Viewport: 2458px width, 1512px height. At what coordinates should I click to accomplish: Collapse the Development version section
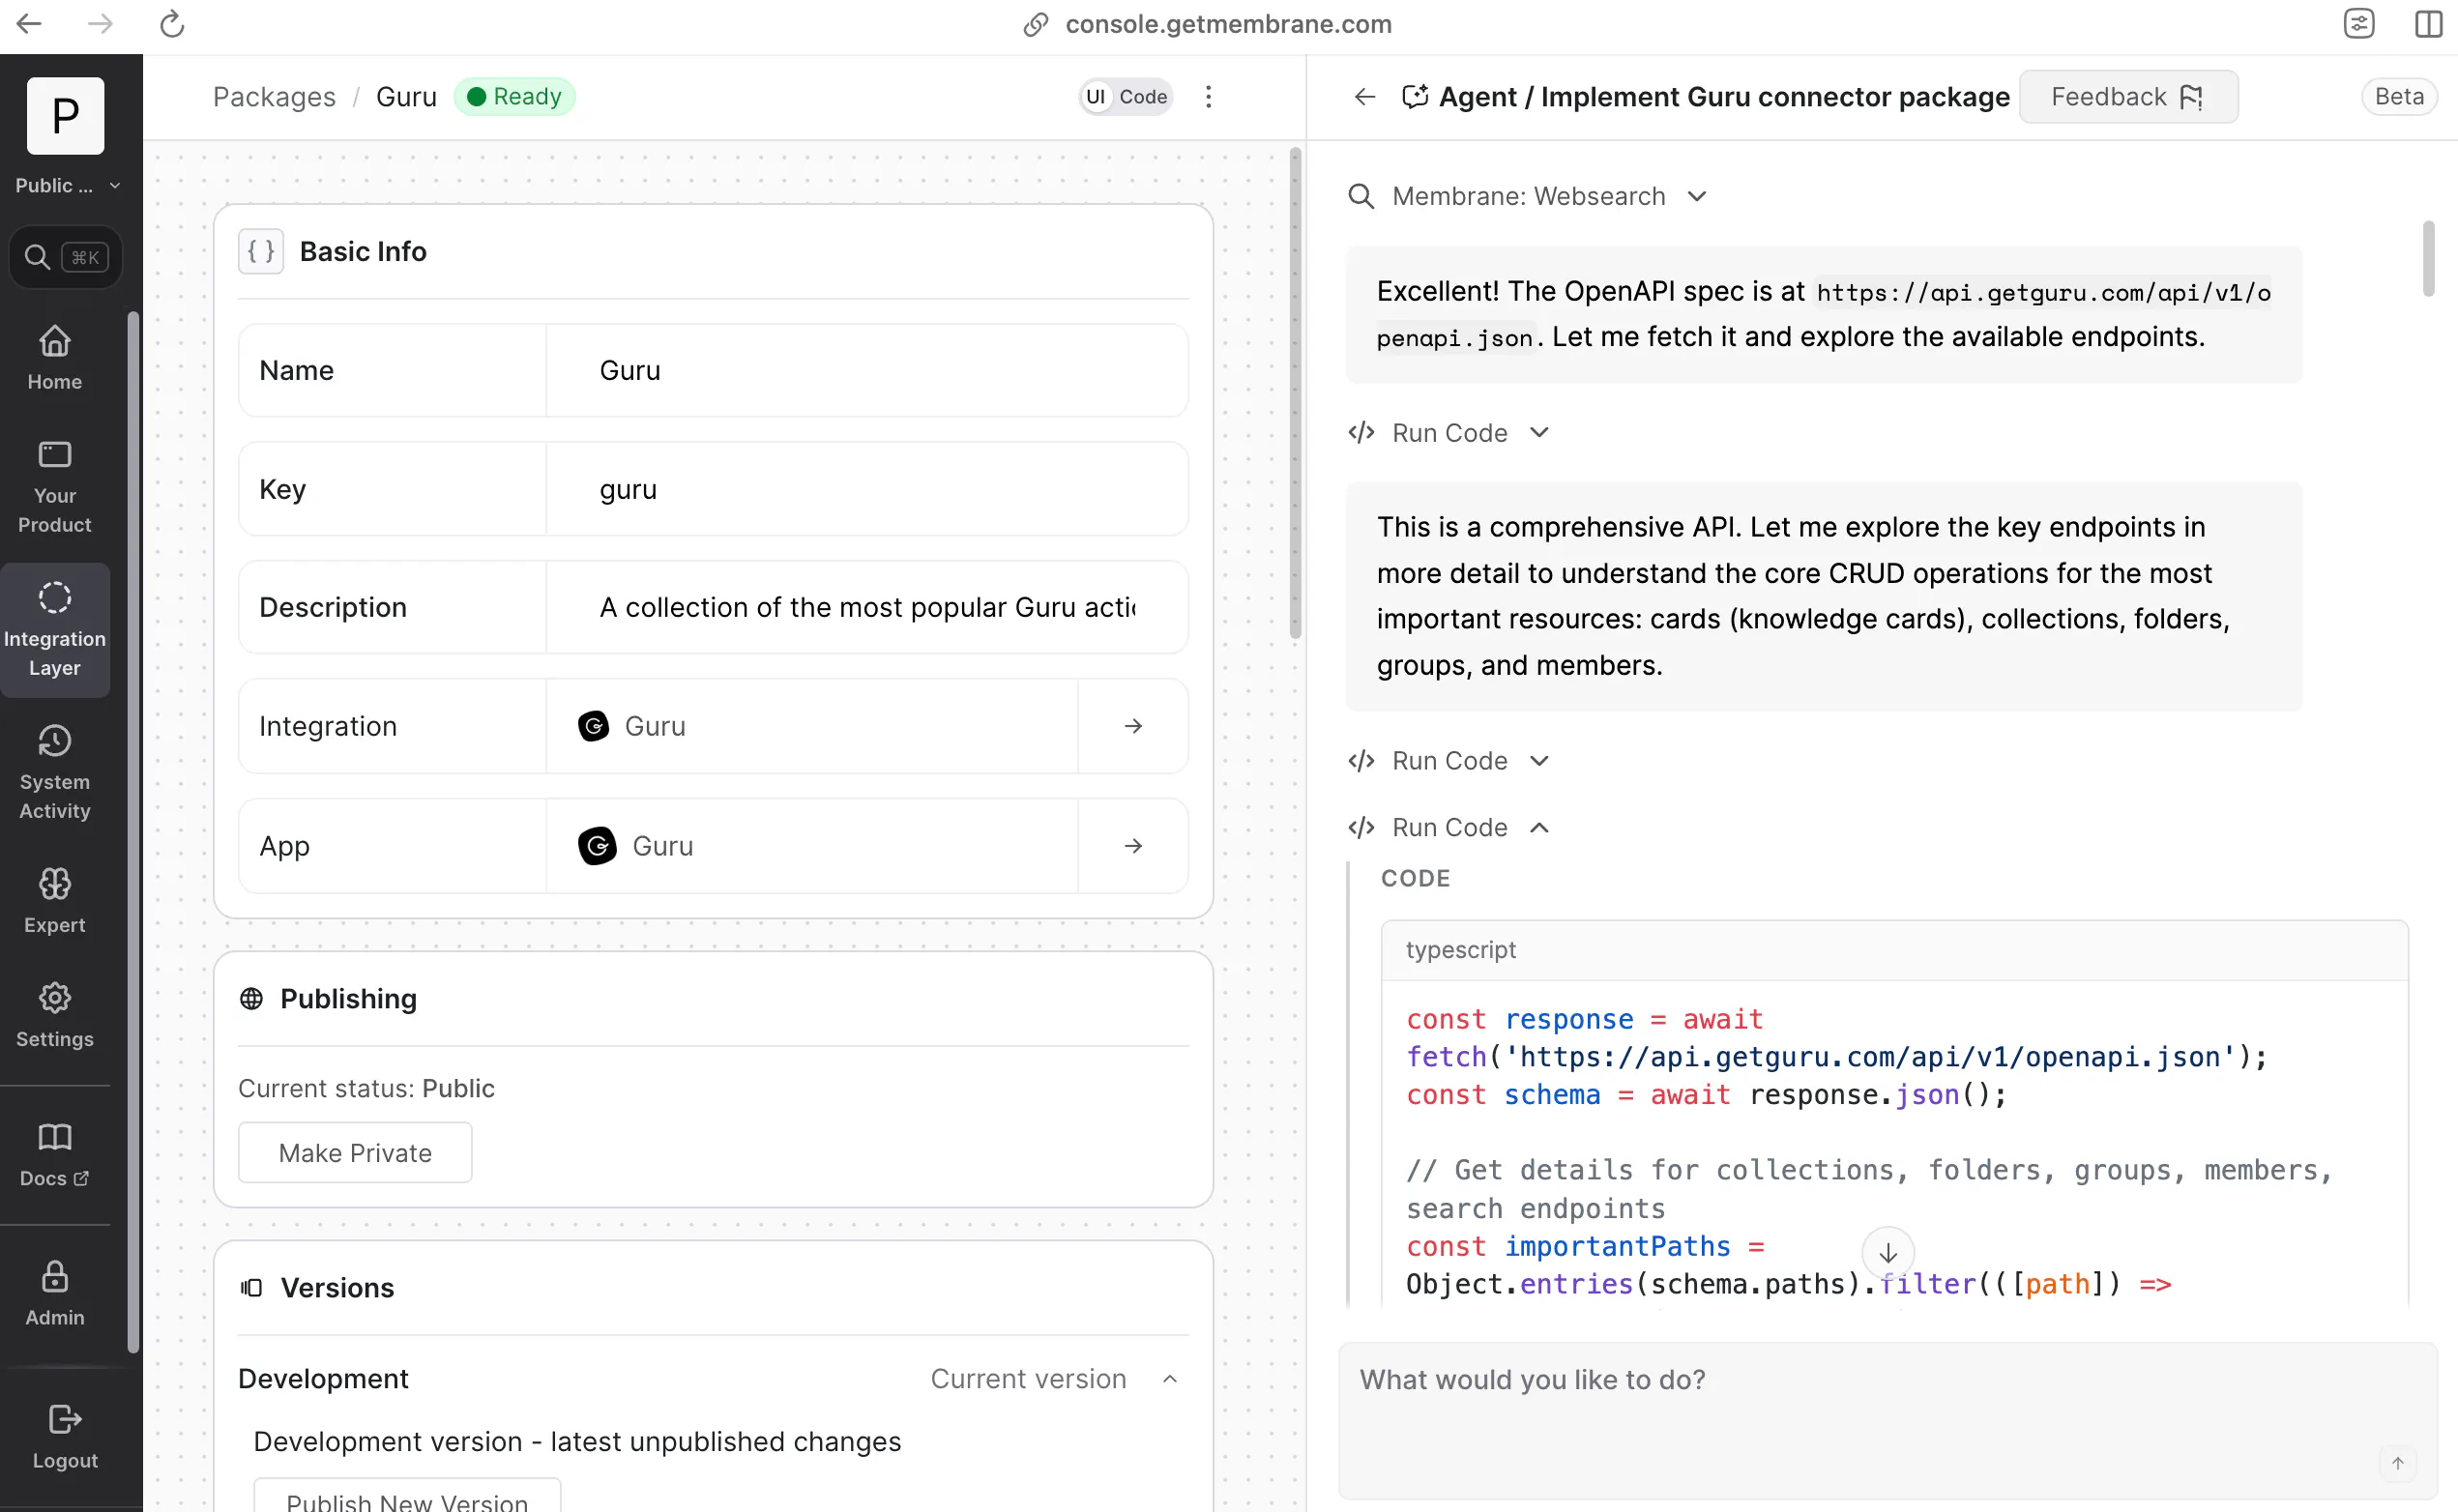click(x=1169, y=1379)
